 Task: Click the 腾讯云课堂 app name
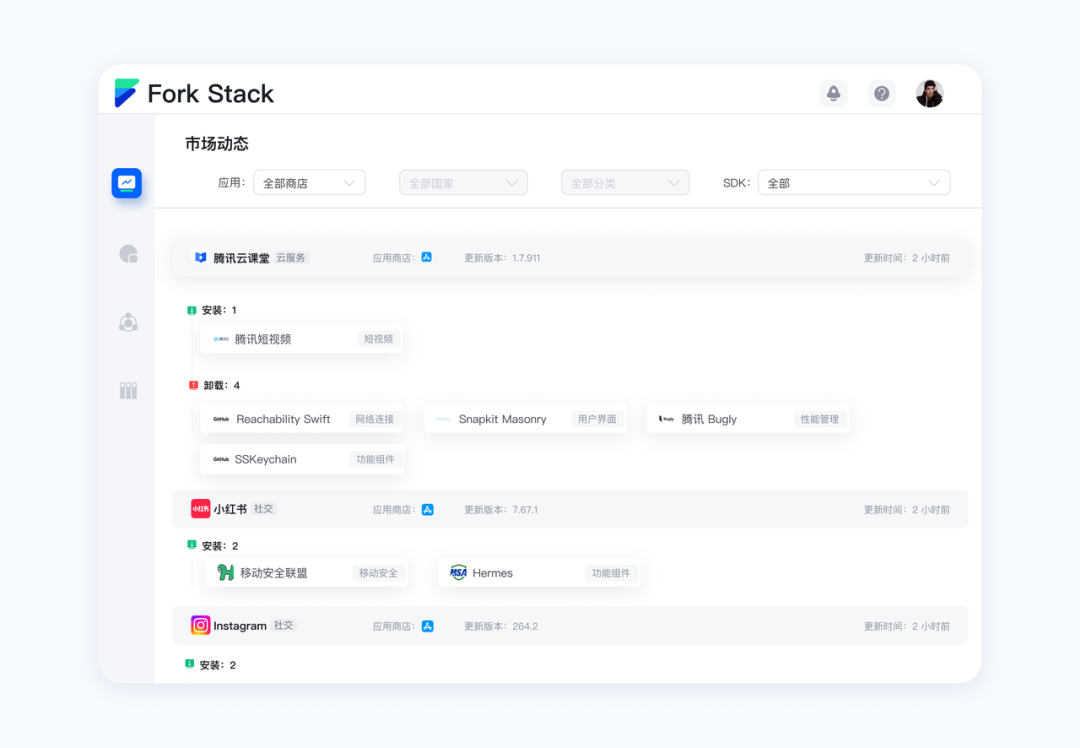coord(241,258)
